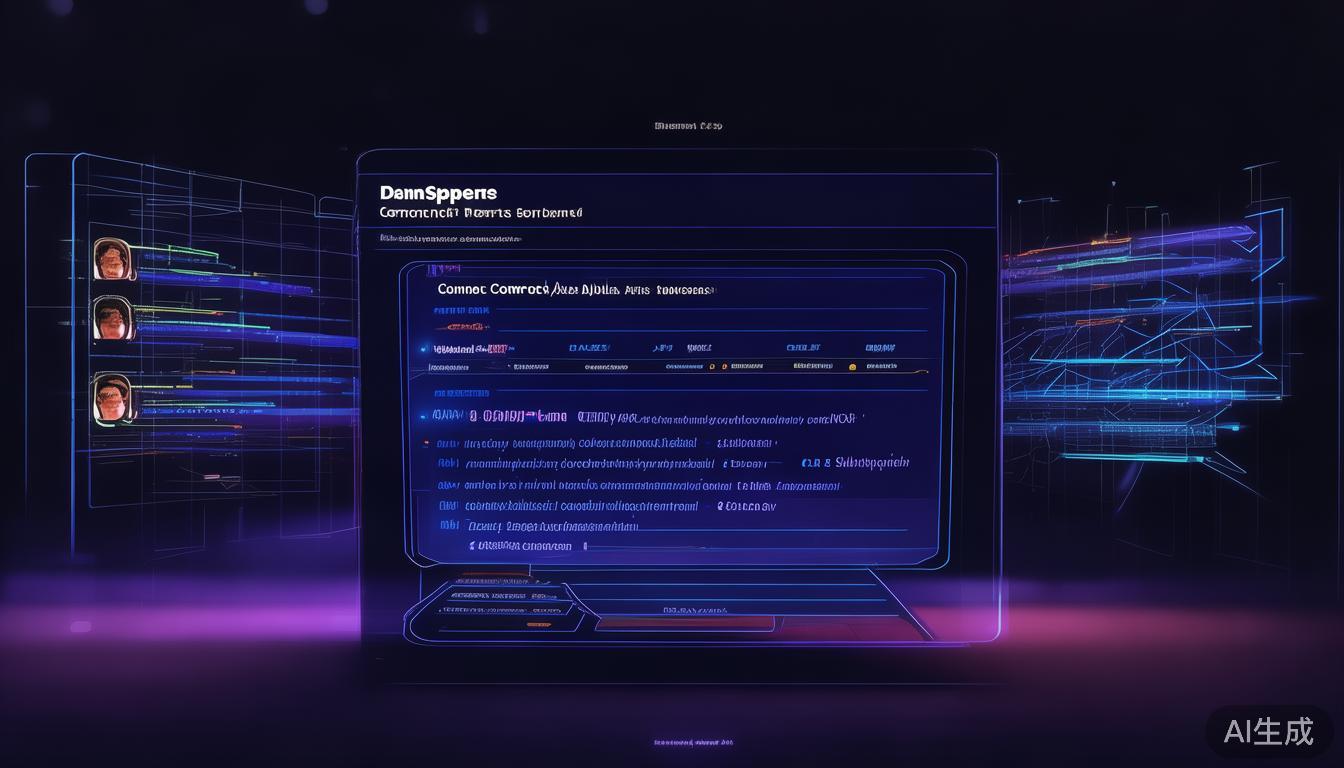Select the Comnoc Comroct panel heading
This screenshot has width=1344, height=768.
click(575, 289)
